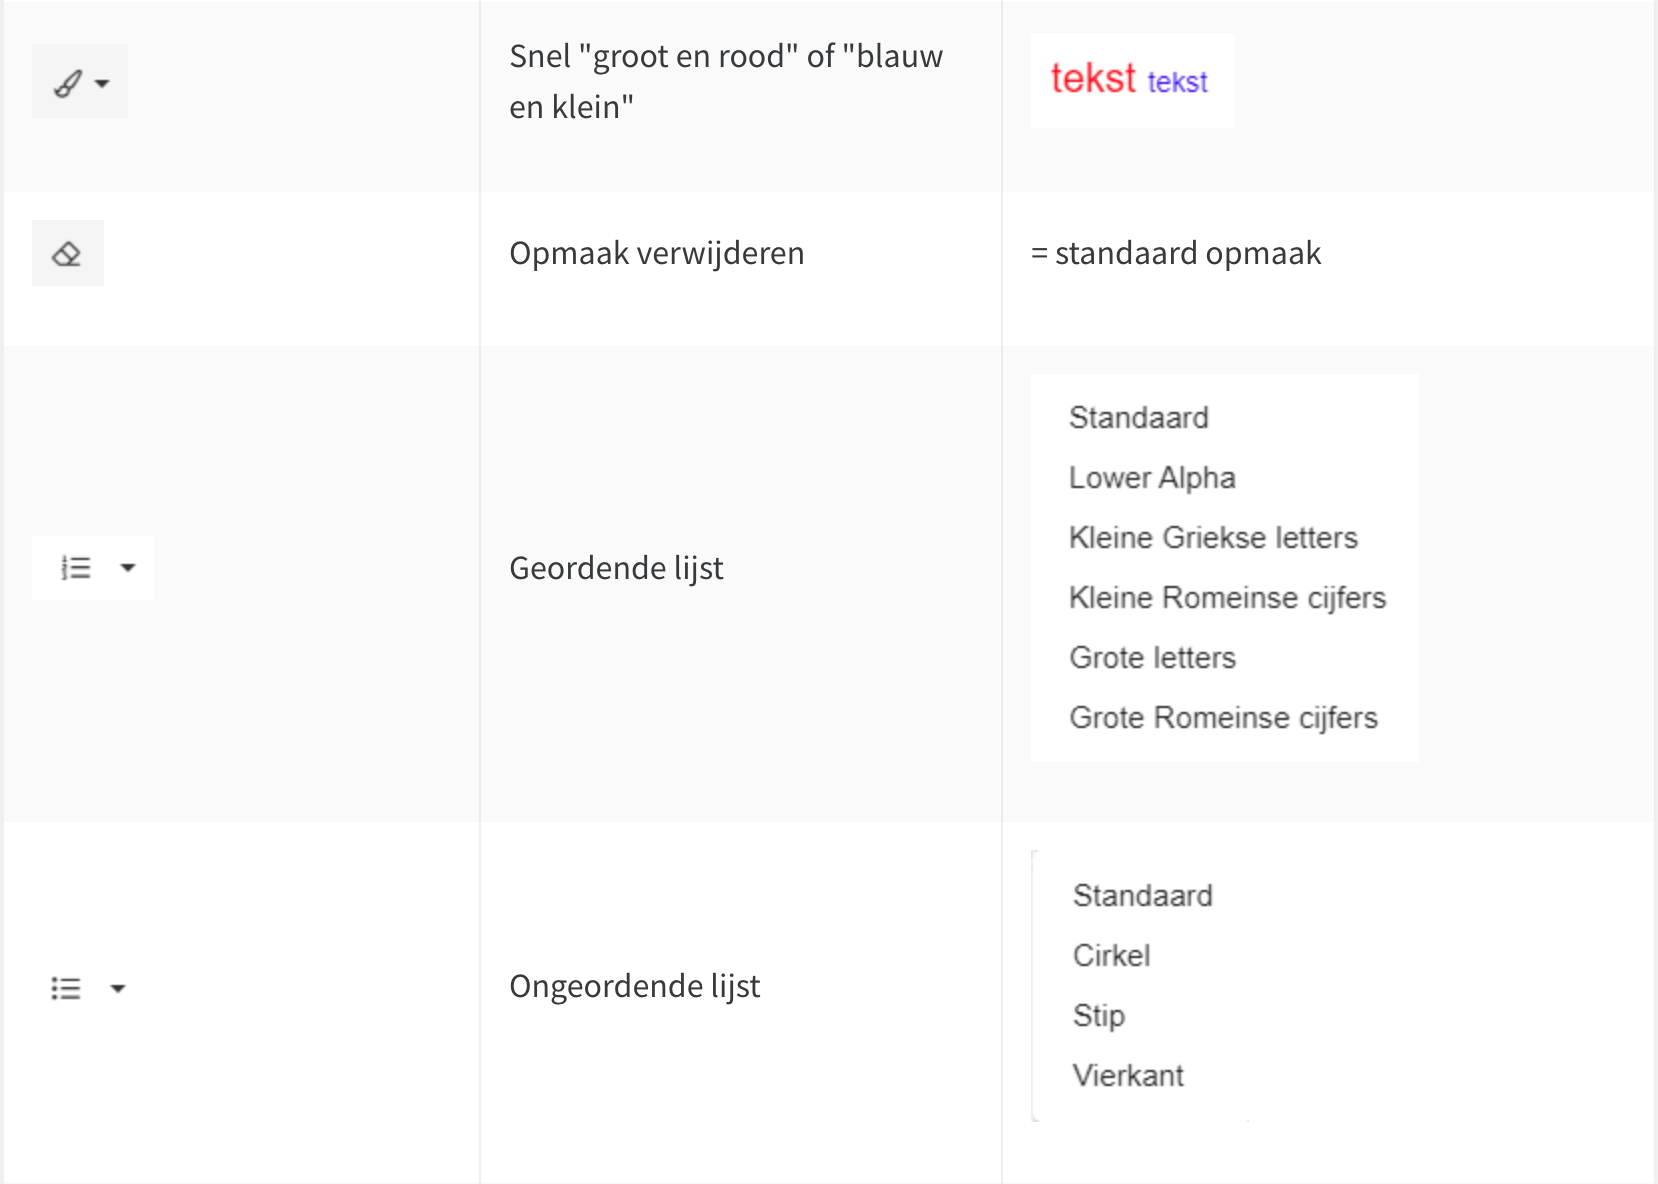1658x1184 pixels.
Task: Select Standaard in the ordered list menu
Action: coord(1139,417)
